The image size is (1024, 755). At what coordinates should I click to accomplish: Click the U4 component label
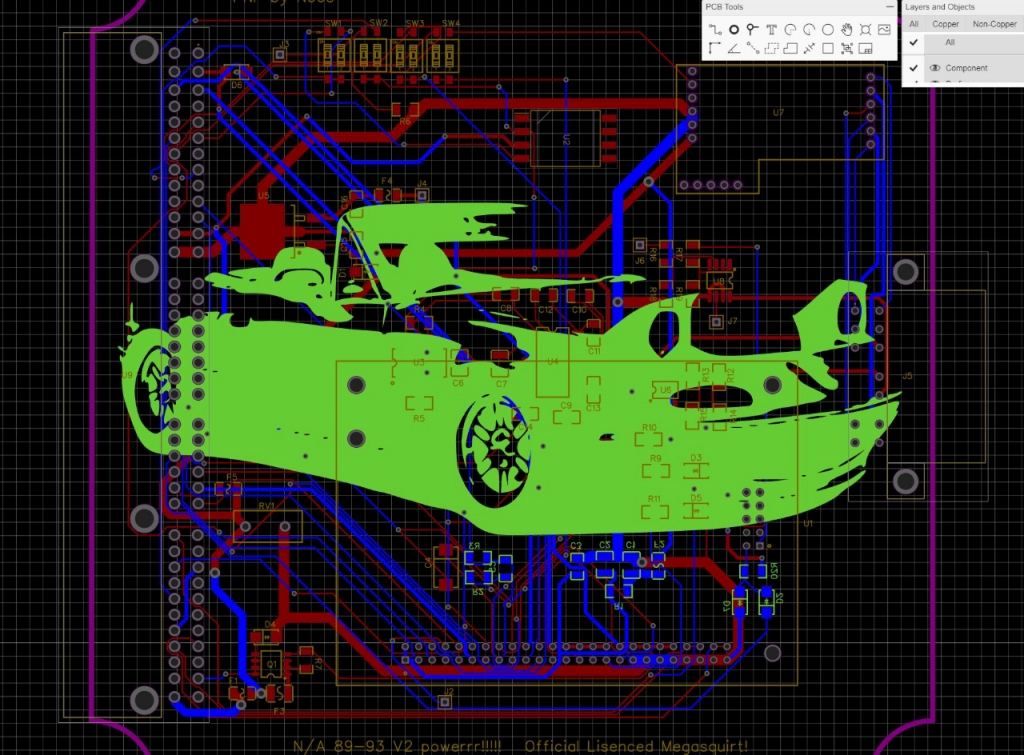tap(552, 361)
